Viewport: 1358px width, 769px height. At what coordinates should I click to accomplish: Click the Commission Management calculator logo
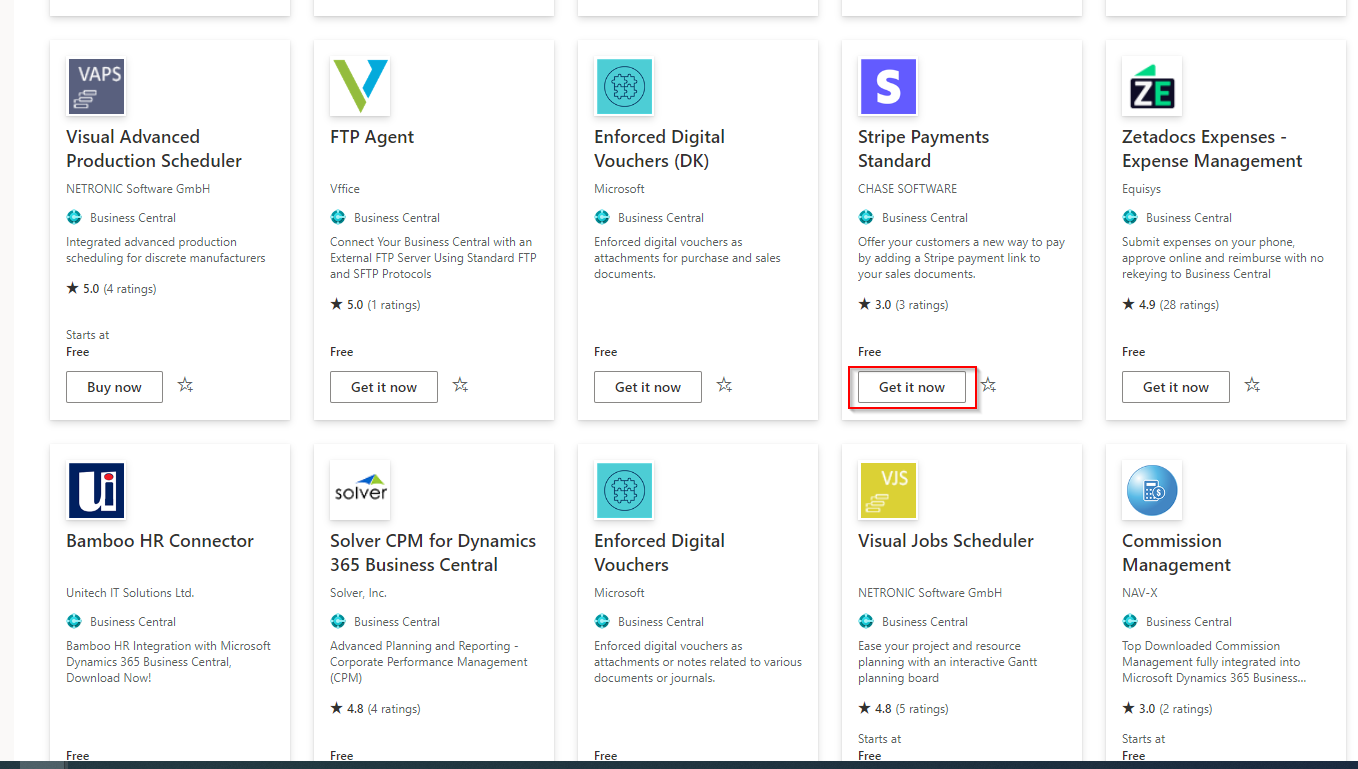pyautogui.click(x=1152, y=490)
